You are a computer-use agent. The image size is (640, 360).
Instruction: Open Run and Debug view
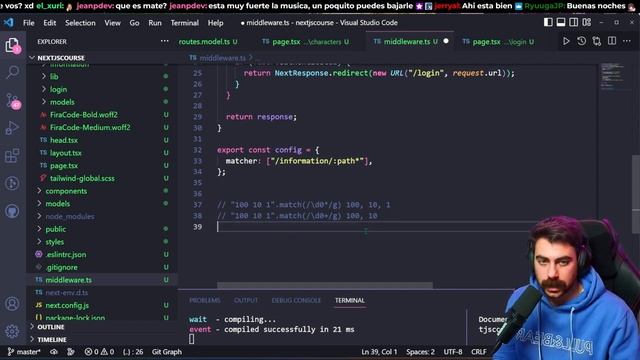12,128
